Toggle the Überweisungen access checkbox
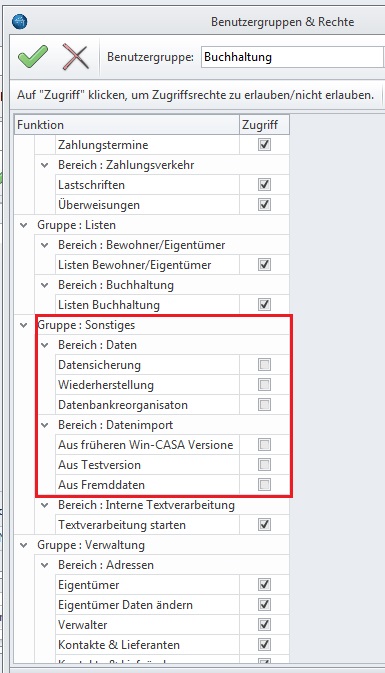 point(264,205)
